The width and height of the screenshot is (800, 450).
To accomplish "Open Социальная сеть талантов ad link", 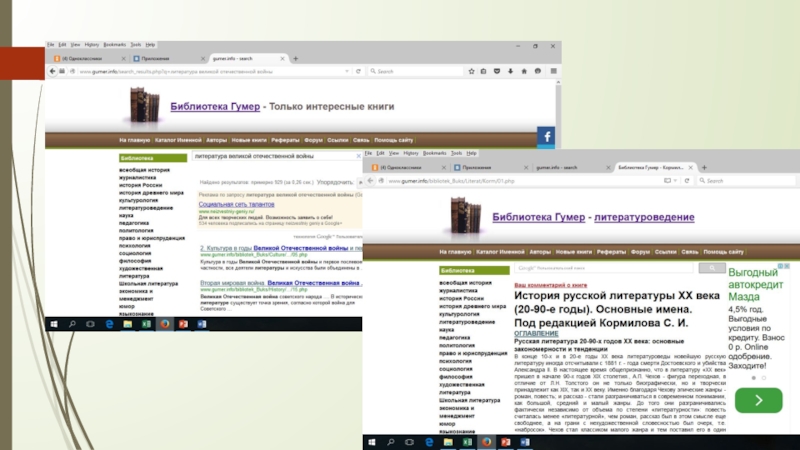I will [x=236, y=204].
